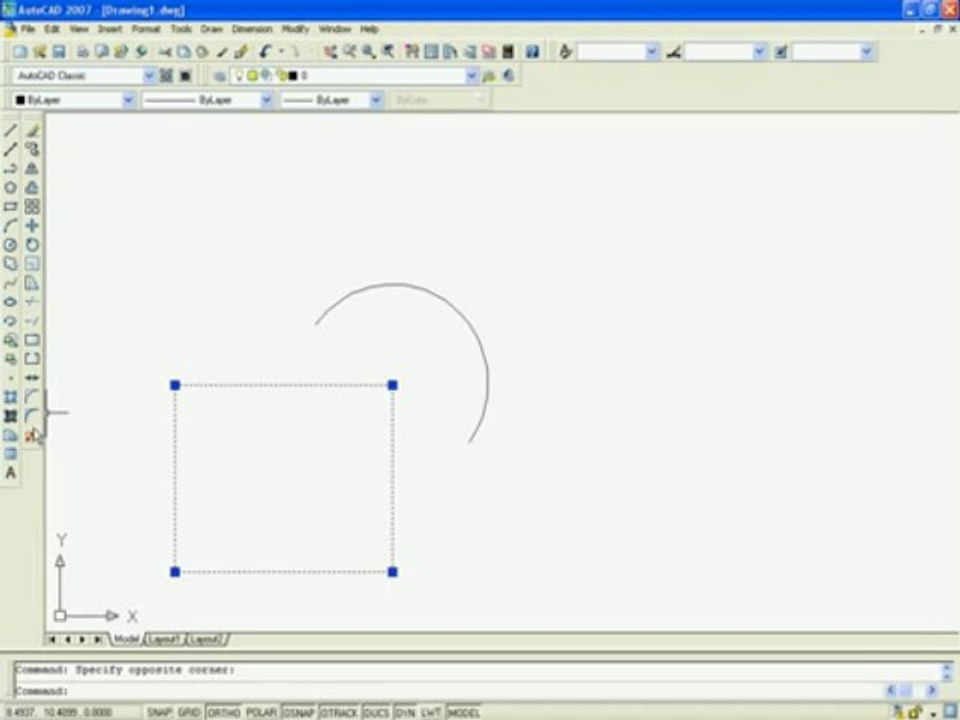Open the dimension style dropdown

[759, 52]
